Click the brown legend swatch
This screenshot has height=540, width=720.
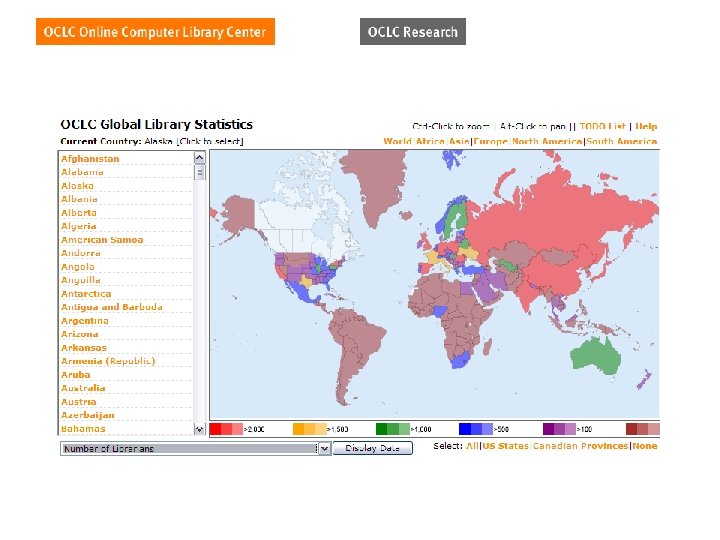(x=643, y=429)
